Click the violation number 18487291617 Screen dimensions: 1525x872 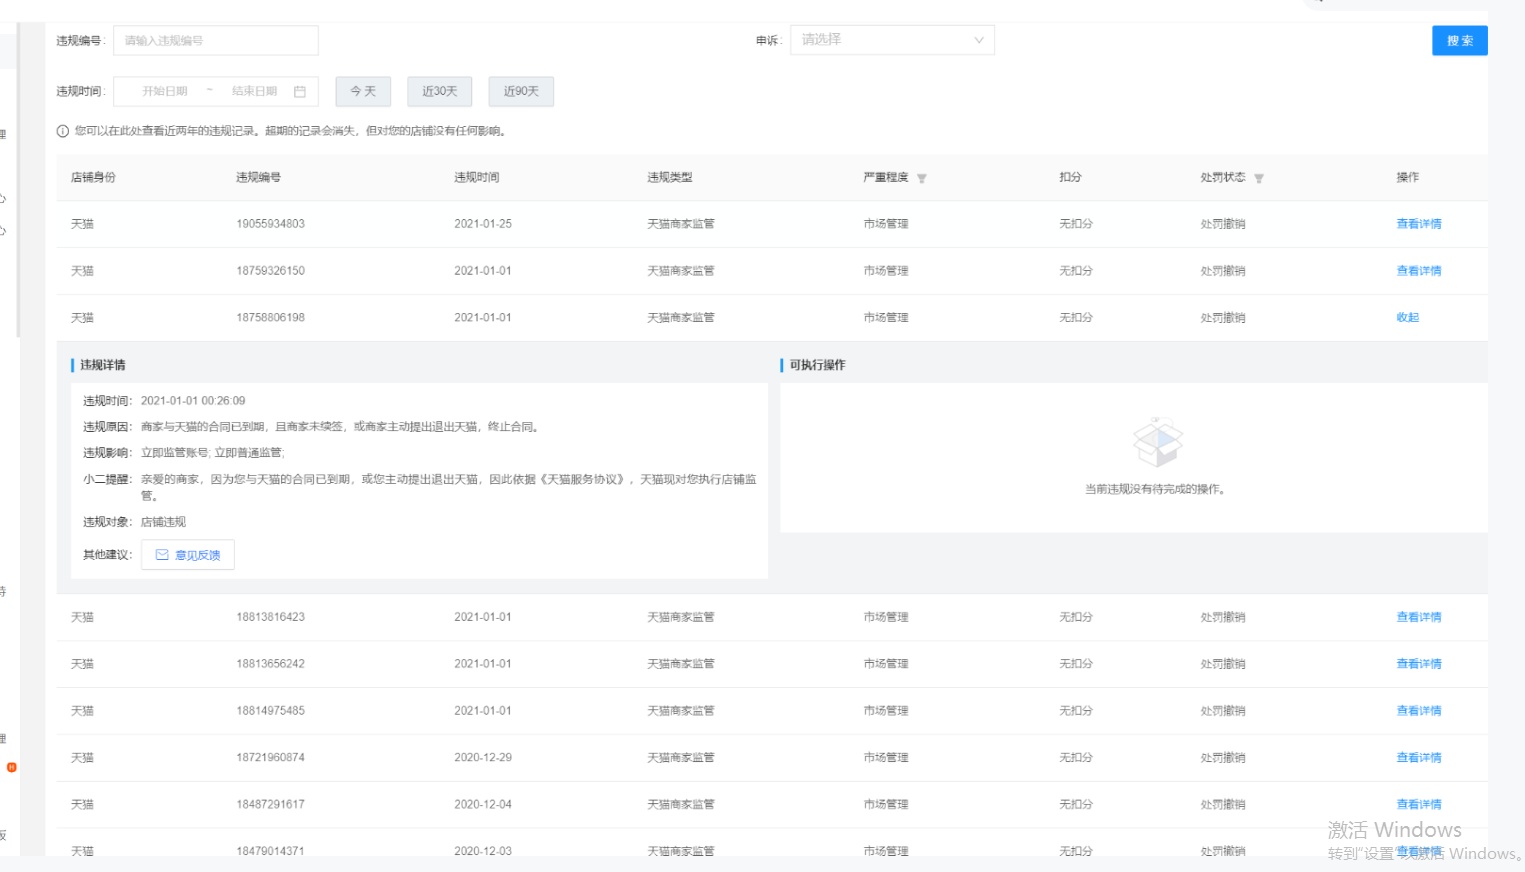point(271,805)
